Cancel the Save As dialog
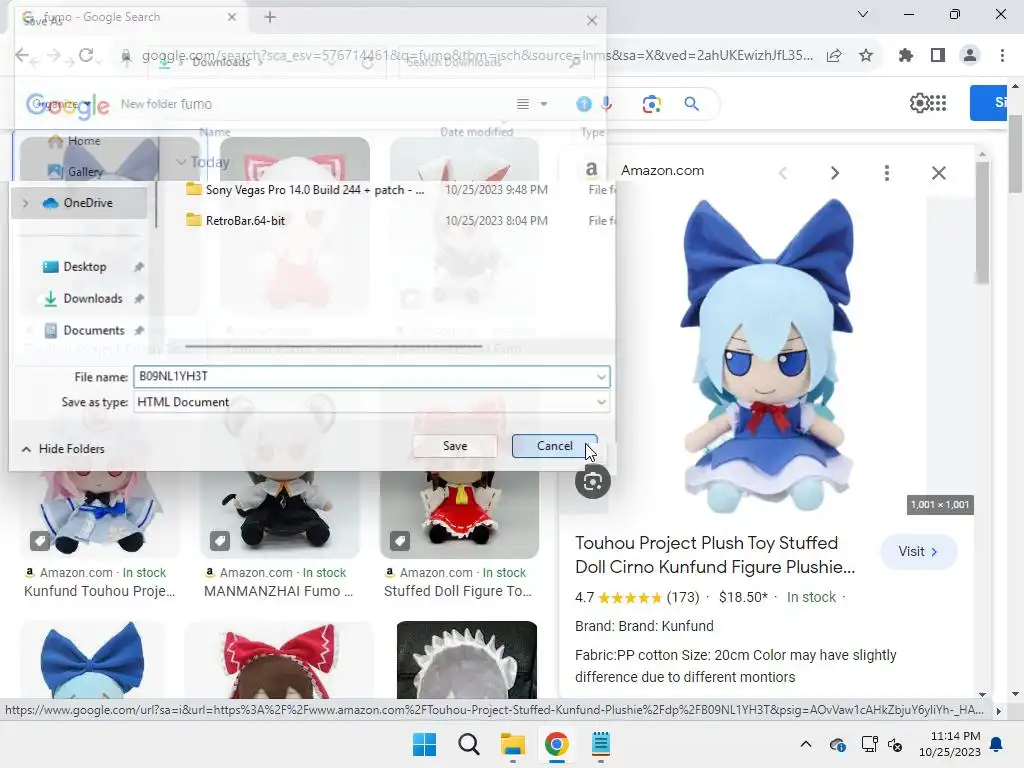Screen dimensions: 1024x768 (554, 446)
